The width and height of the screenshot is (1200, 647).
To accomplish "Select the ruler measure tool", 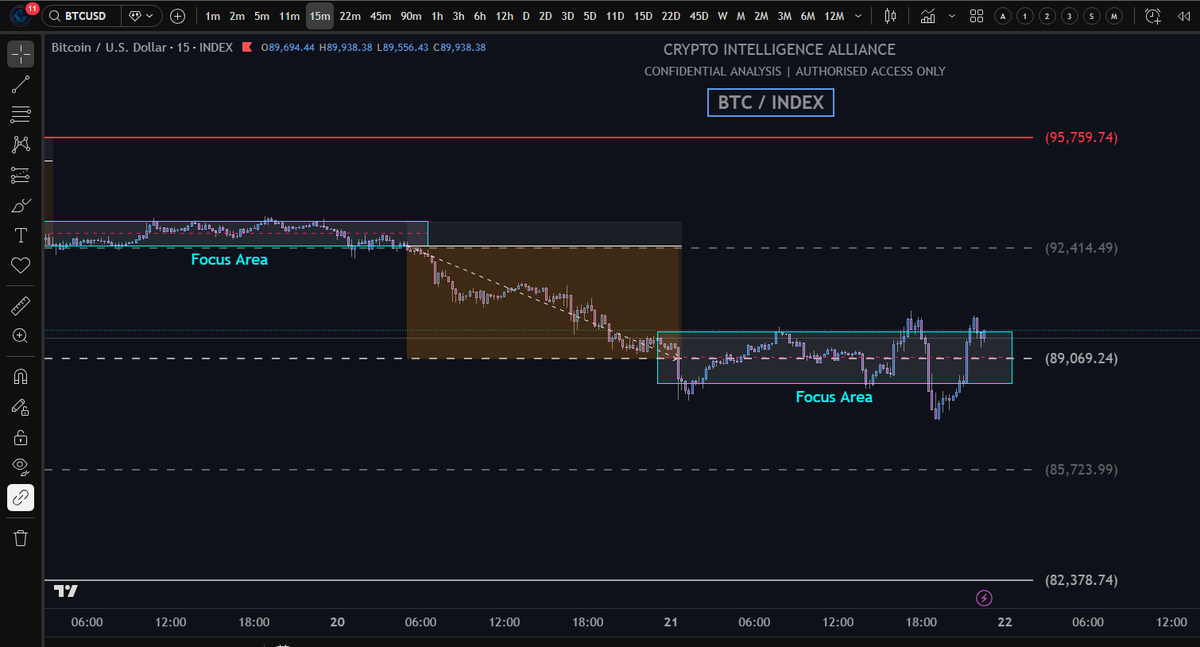I will [x=20, y=306].
